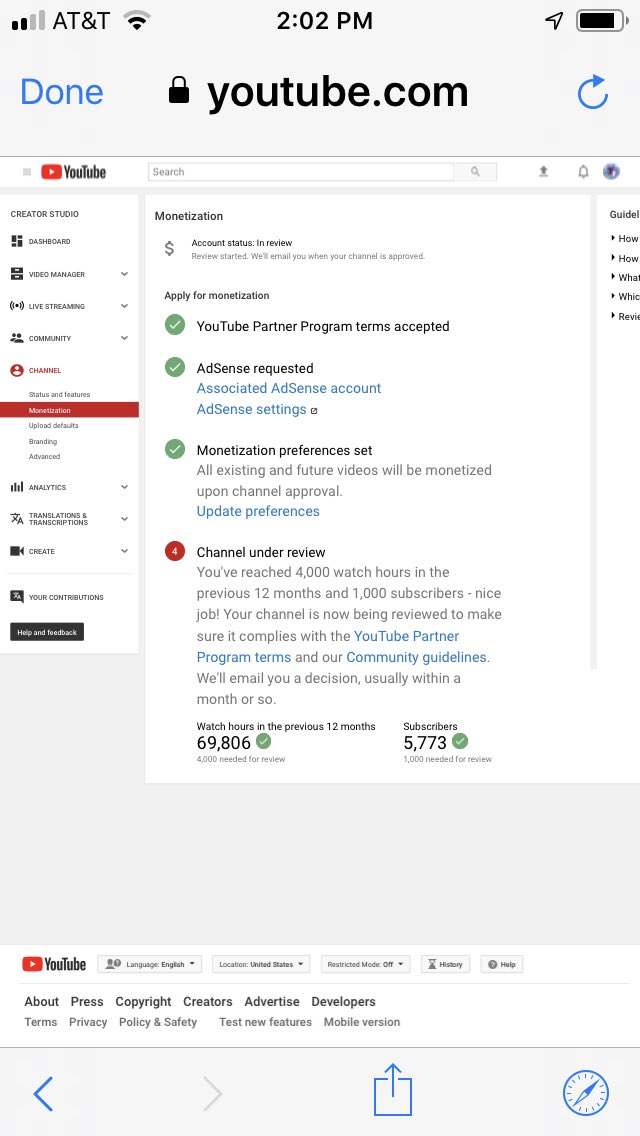Expand Community chevron
Viewport: 640px width, 1136px height.
click(125, 338)
